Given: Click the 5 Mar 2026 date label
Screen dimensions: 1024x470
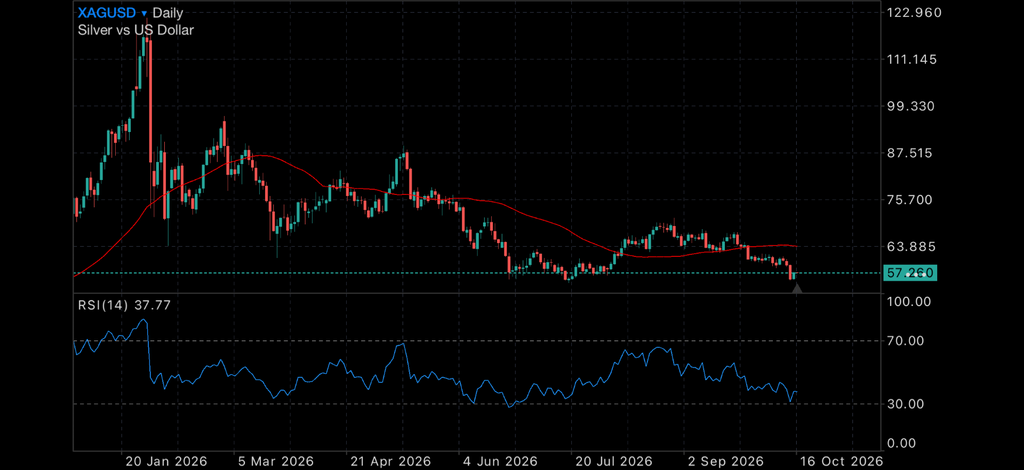Looking at the screenshot, I should click(276, 462).
